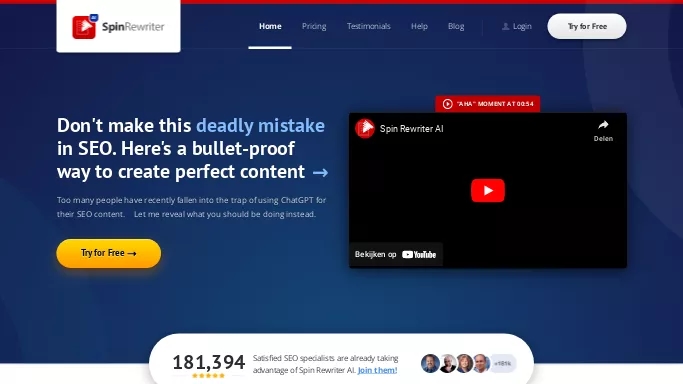
Task: Click the yellow Try for Free button
Action: pyautogui.click(x=108, y=253)
